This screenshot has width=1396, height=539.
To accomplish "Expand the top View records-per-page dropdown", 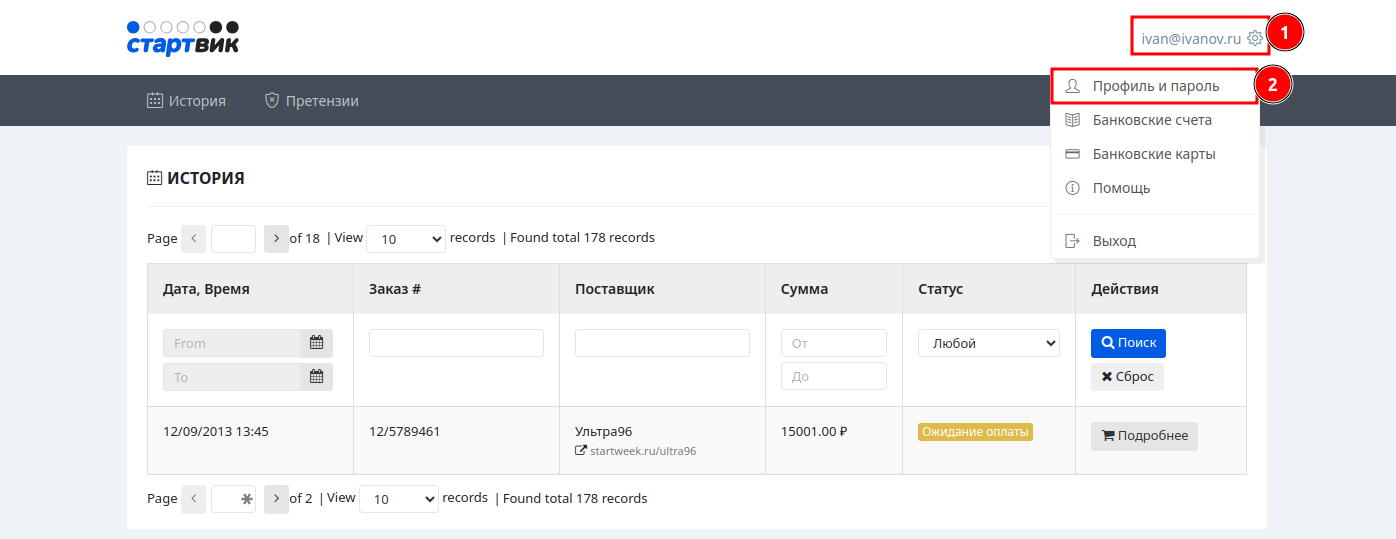I will pos(406,239).
